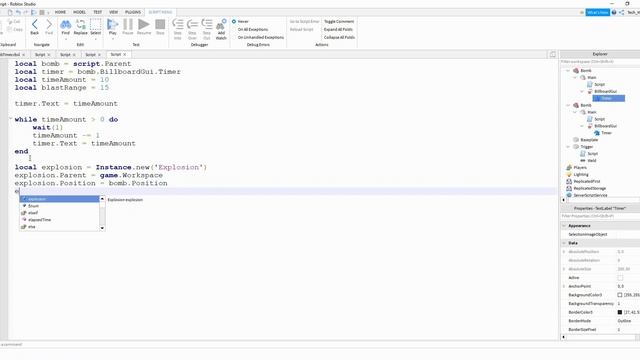Click the Step Into debugger icon
This screenshot has width=640, height=360.
[178, 24]
